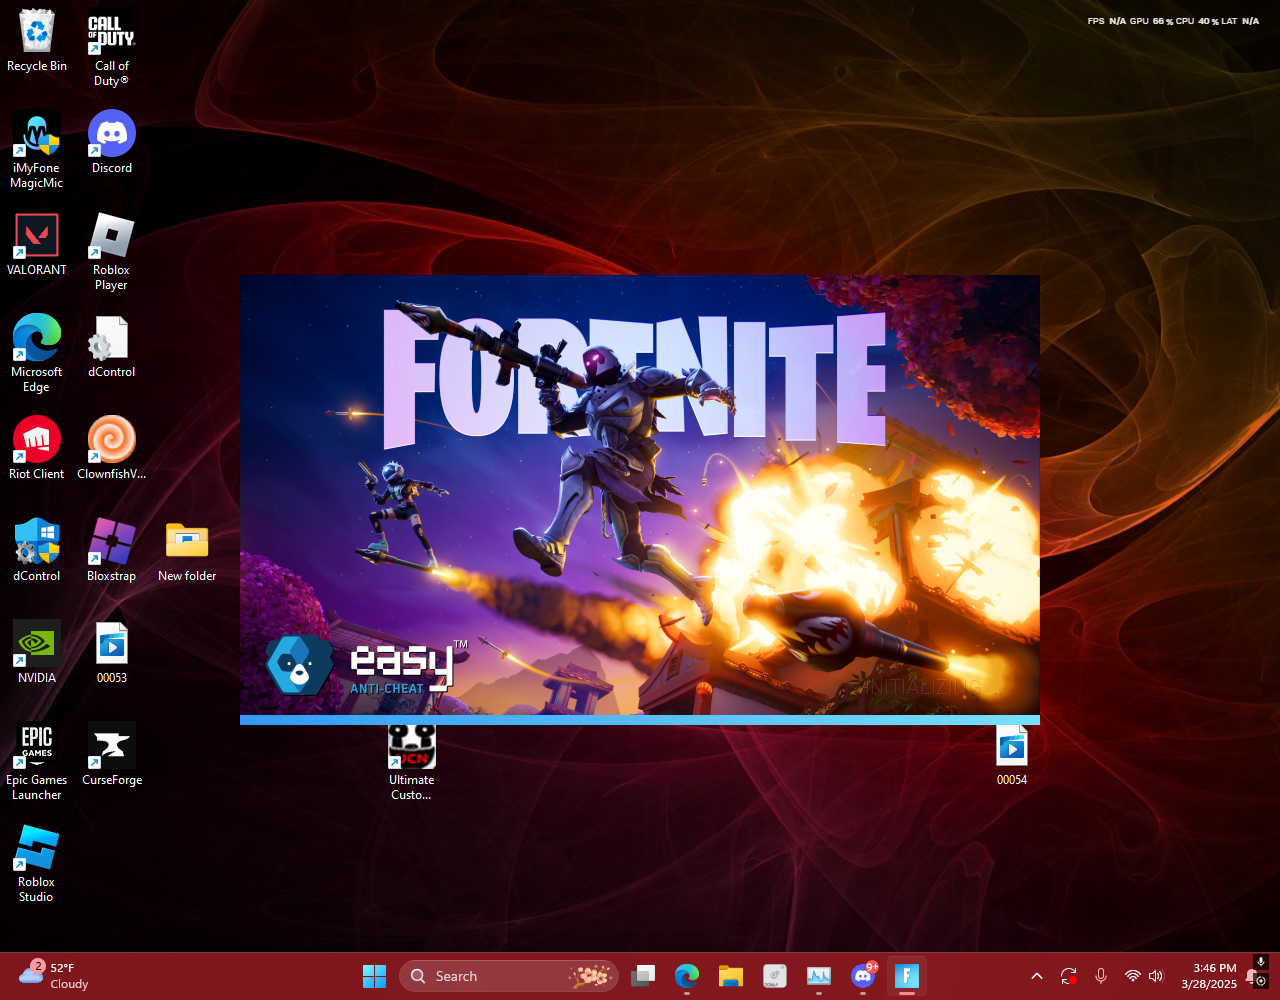
Task: Click the taskbar Search box
Action: (x=508, y=976)
